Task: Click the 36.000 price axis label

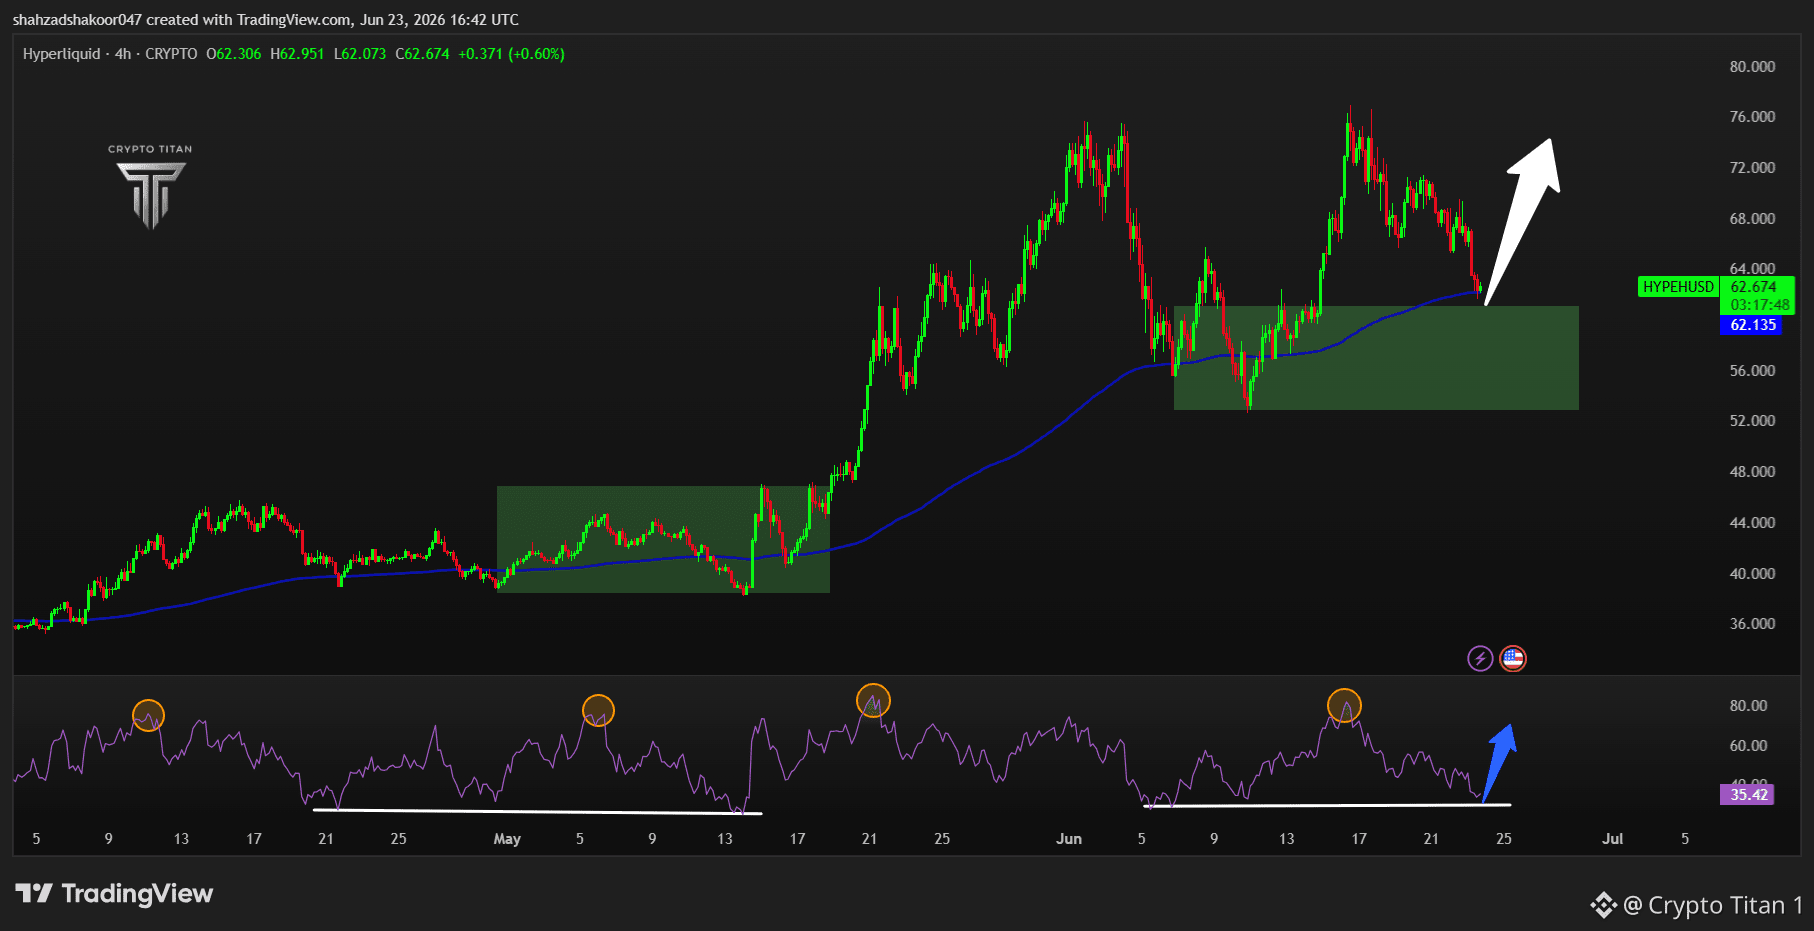Action: (x=1752, y=624)
